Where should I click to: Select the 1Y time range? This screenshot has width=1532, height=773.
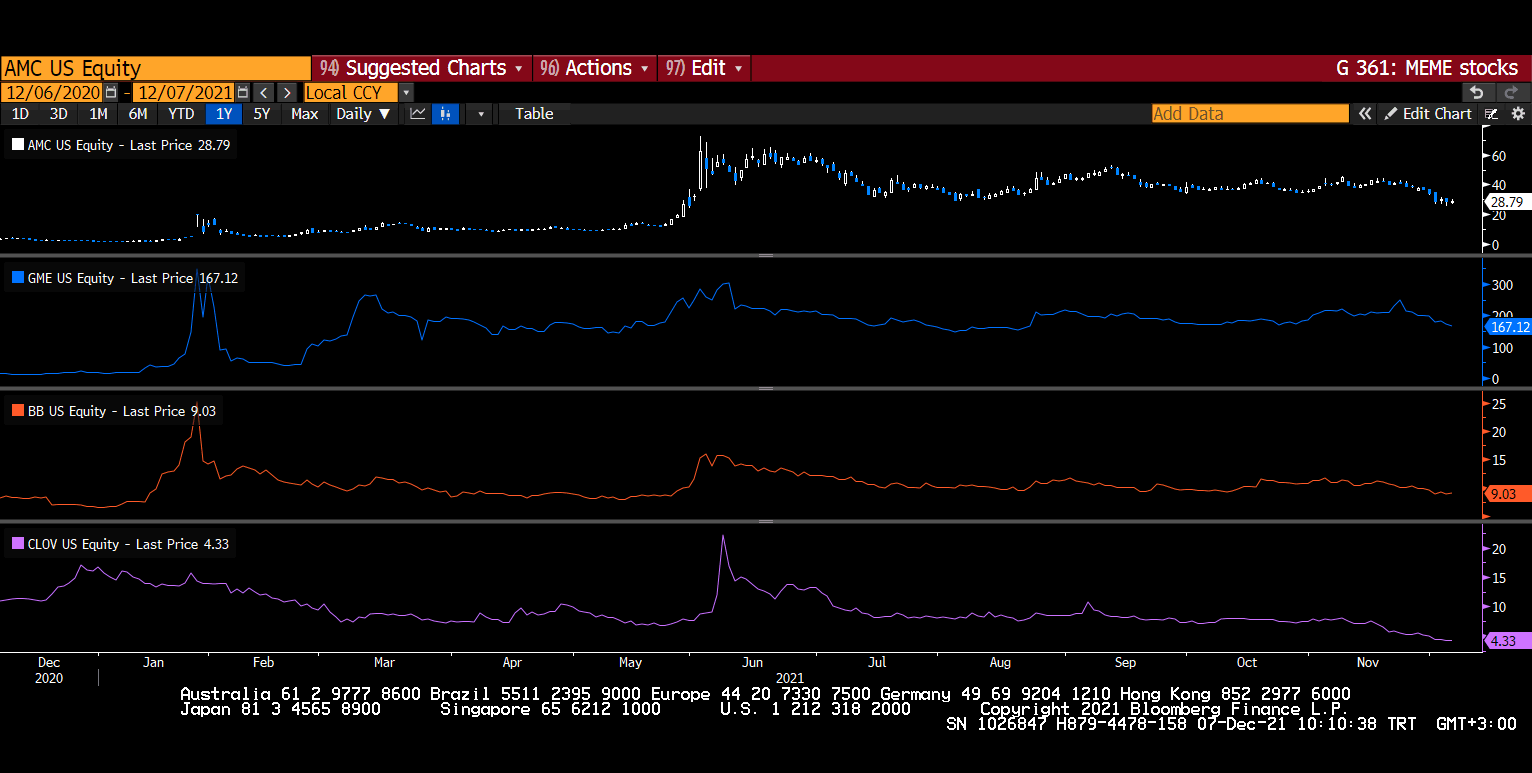coord(224,114)
